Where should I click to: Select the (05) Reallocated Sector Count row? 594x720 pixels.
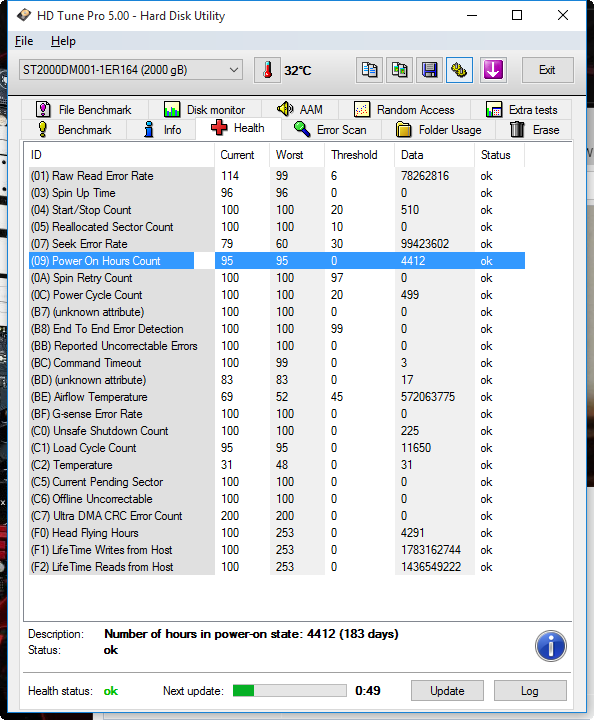[277, 227]
